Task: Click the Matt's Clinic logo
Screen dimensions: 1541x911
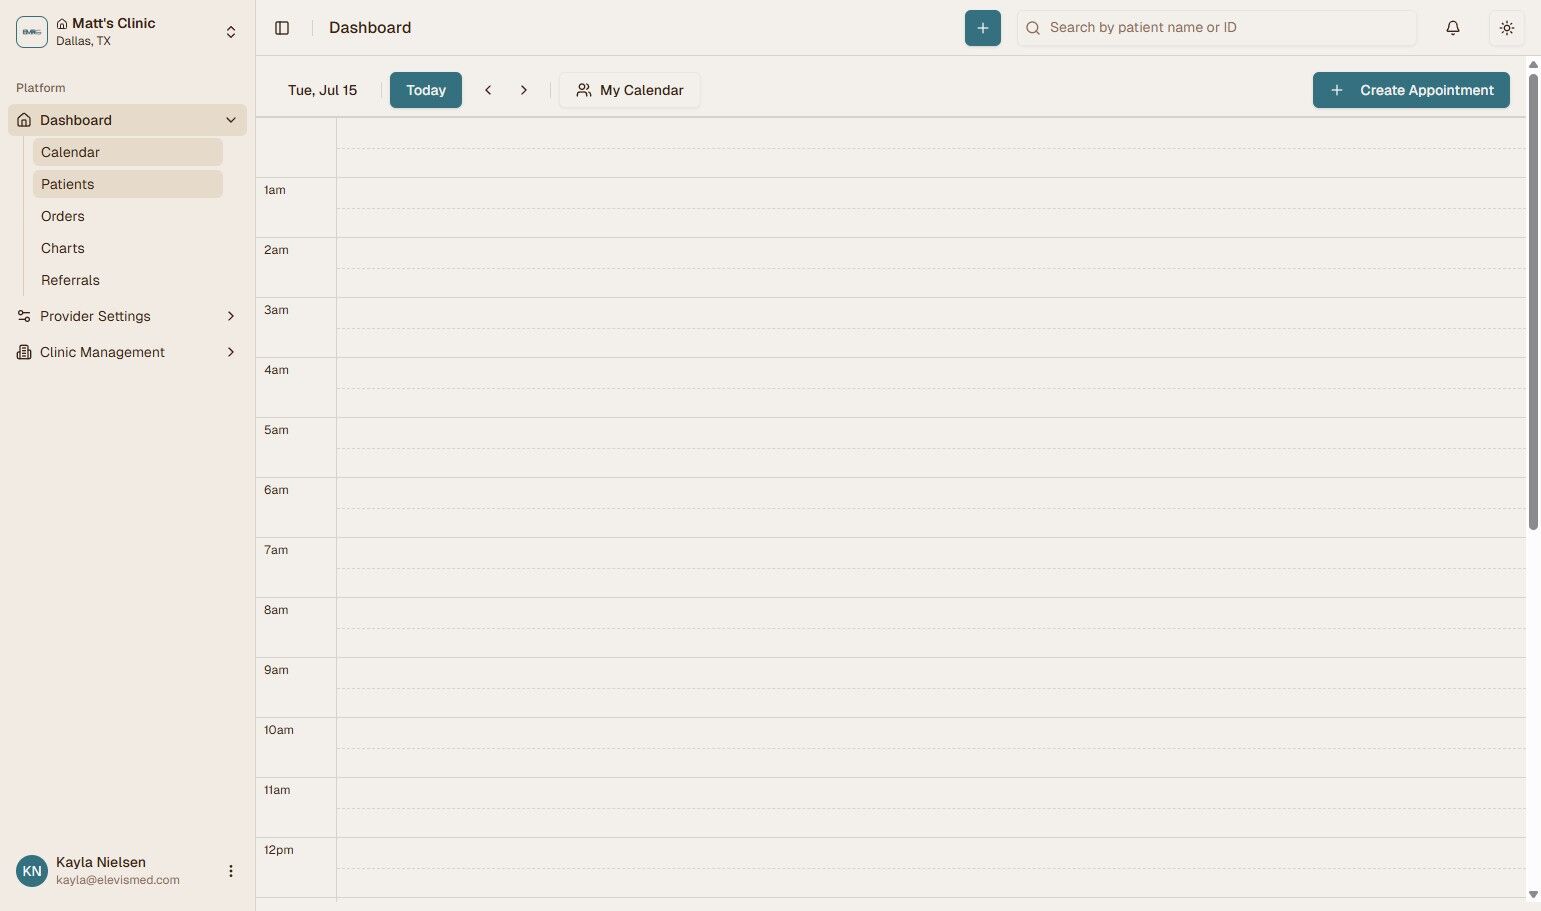Action: click(x=32, y=32)
